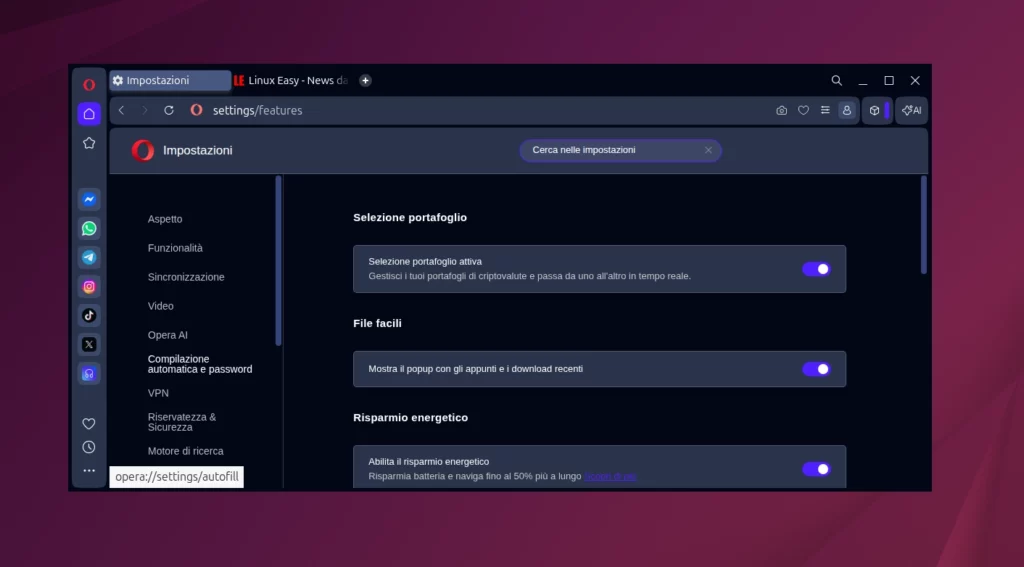
Task: Open the sidebar heart favorites icon
Action: pos(89,424)
